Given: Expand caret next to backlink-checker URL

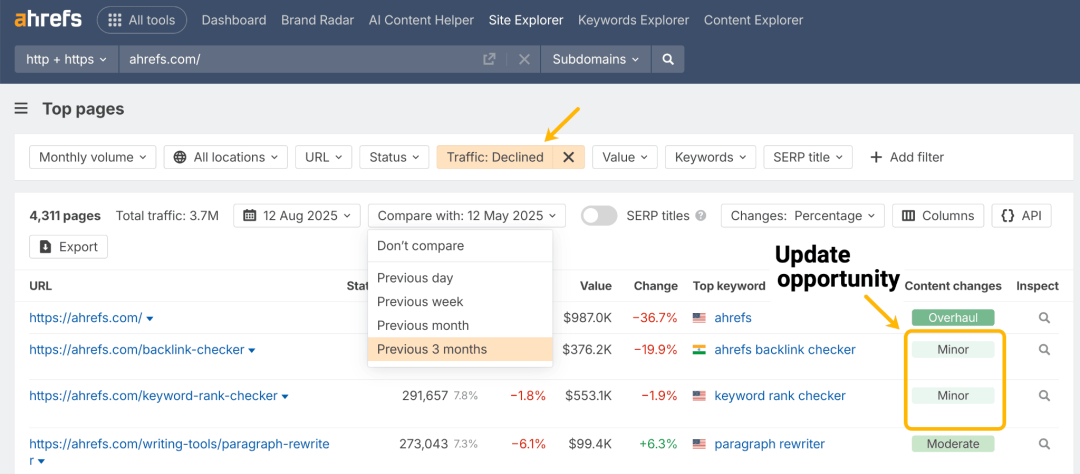Looking at the screenshot, I should tap(252, 350).
